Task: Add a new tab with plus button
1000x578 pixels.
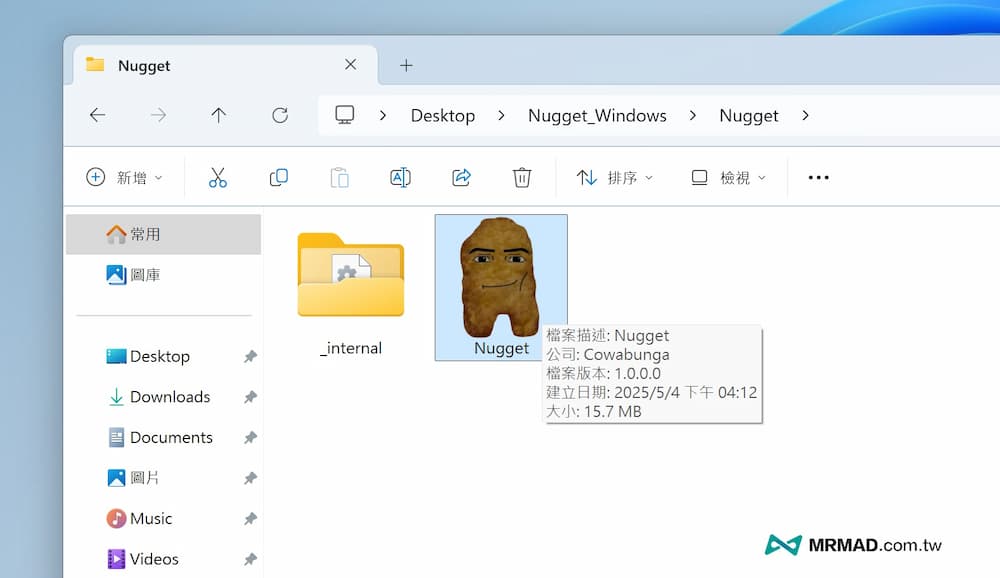Action: (x=406, y=65)
